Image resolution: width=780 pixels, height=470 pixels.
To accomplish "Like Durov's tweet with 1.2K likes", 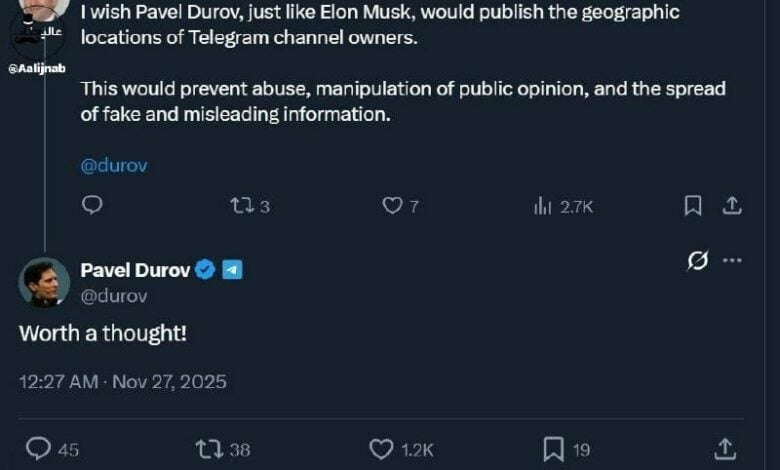I will (x=382, y=449).
